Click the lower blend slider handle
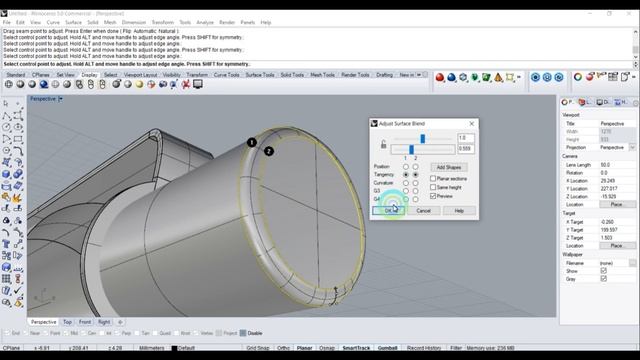Image resolution: width=640 pixels, height=360 pixels. [411, 150]
